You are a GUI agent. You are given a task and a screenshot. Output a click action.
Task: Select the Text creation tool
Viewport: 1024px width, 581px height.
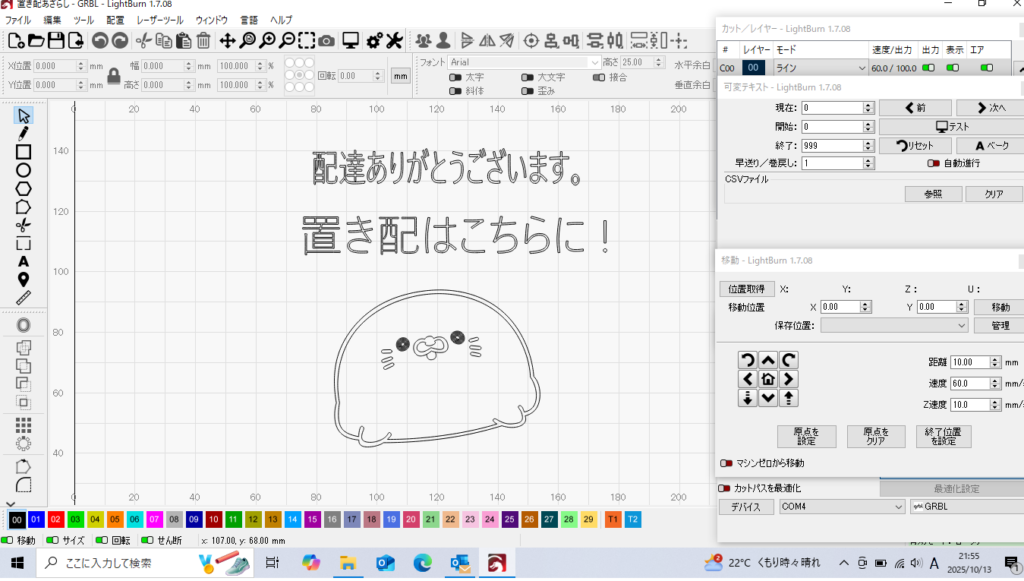(23, 261)
